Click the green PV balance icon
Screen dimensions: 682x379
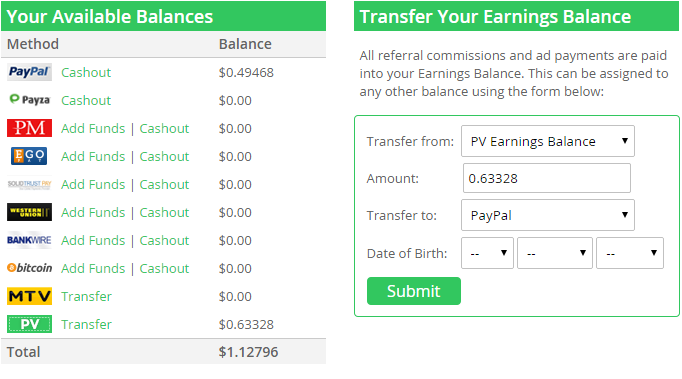click(29, 324)
